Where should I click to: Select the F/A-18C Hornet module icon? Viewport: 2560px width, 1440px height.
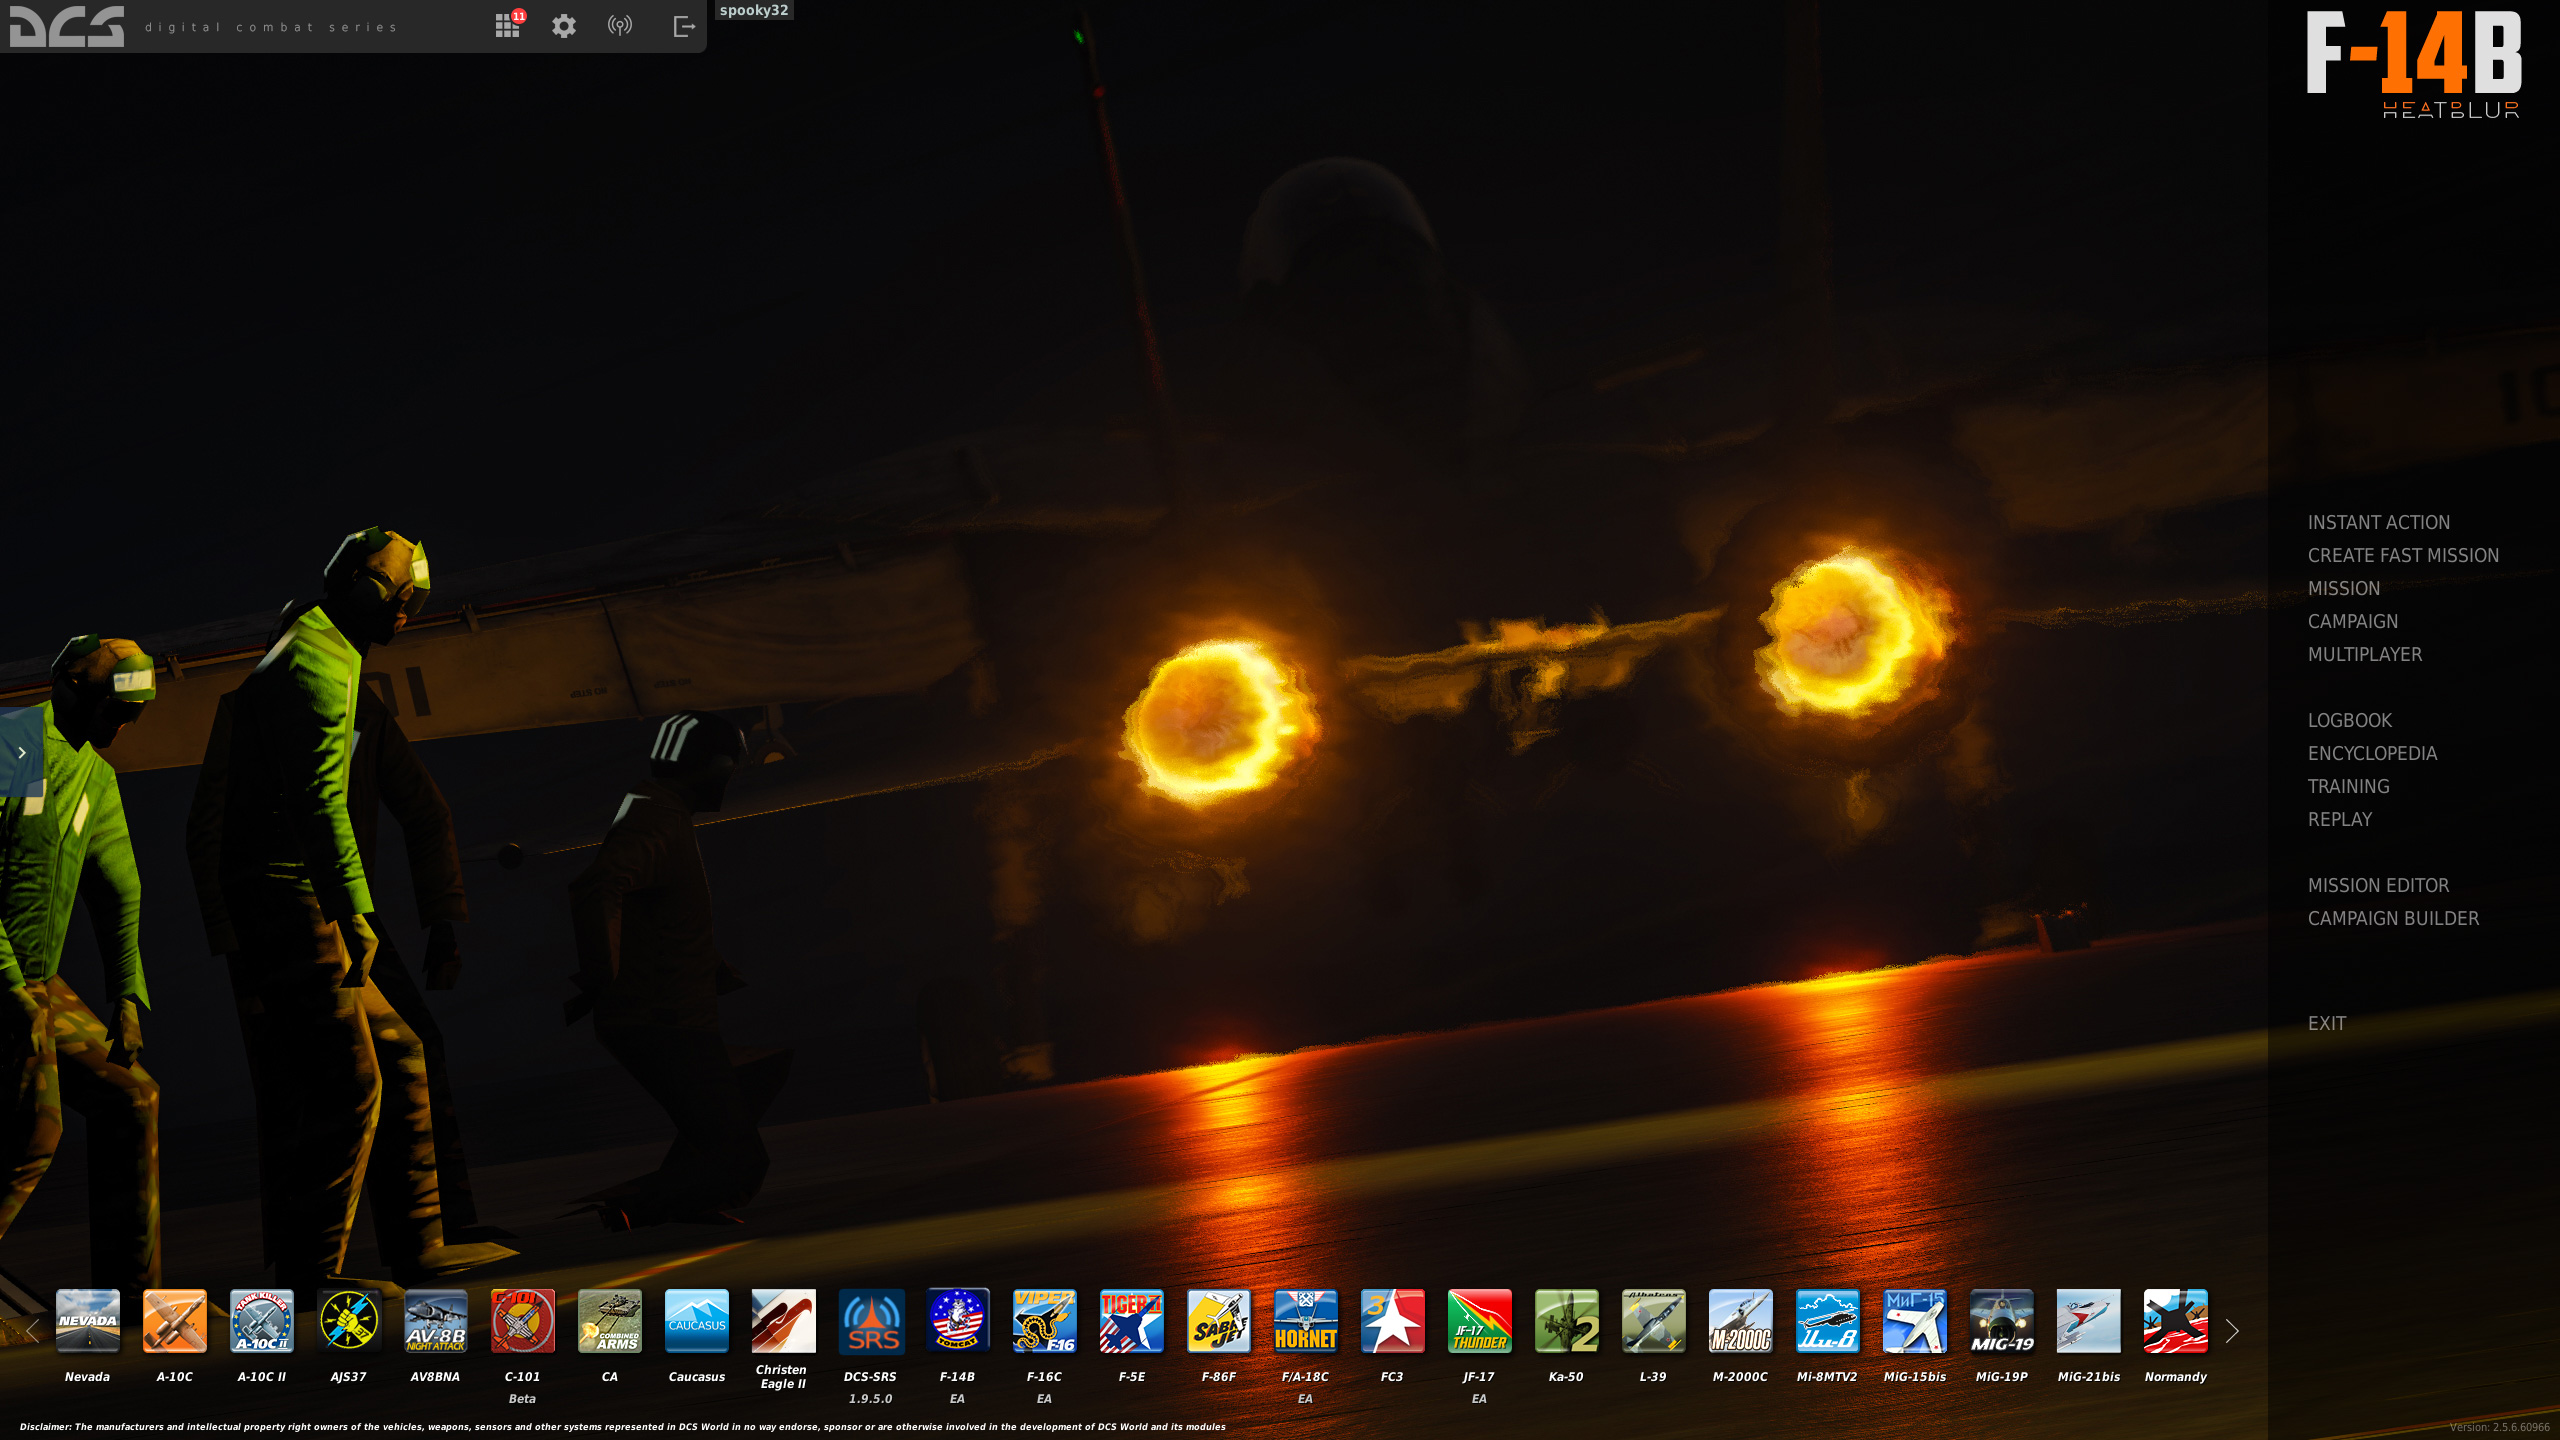point(1305,1320)
